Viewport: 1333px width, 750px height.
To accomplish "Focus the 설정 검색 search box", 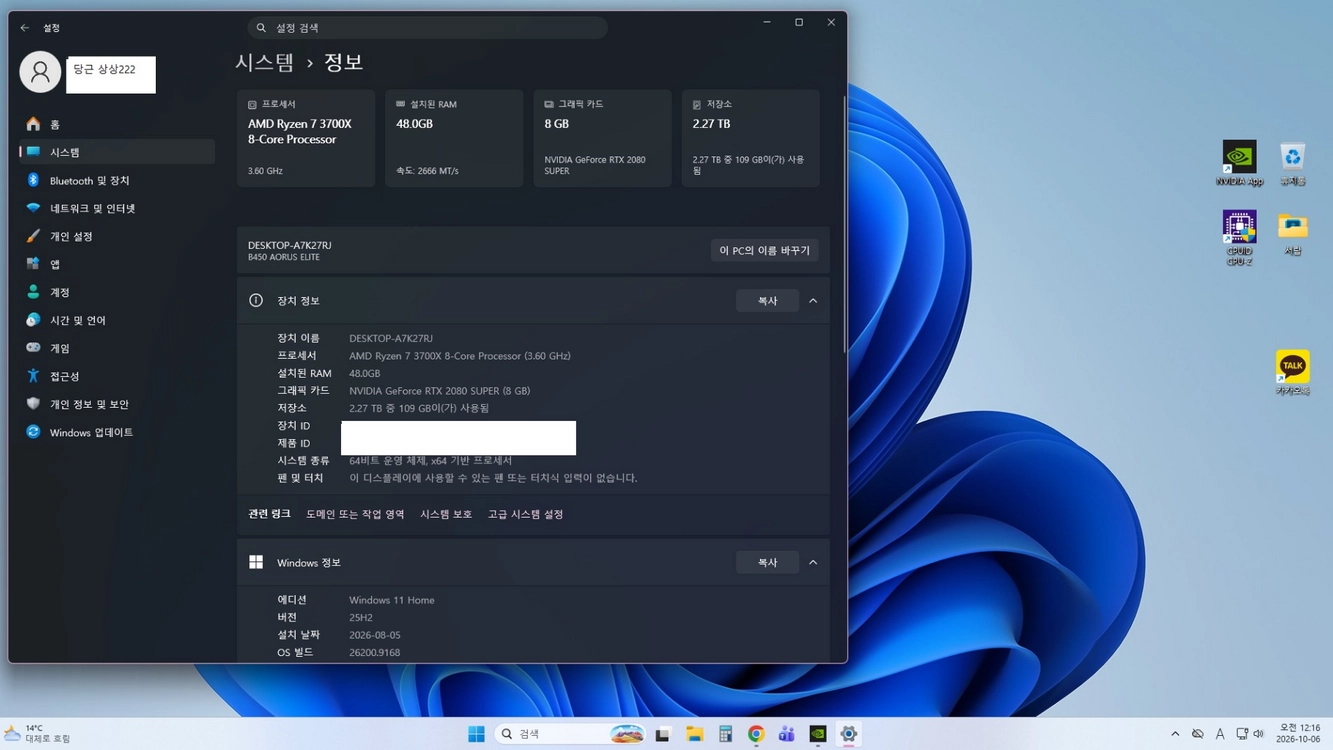I will (x=427, y=28).
